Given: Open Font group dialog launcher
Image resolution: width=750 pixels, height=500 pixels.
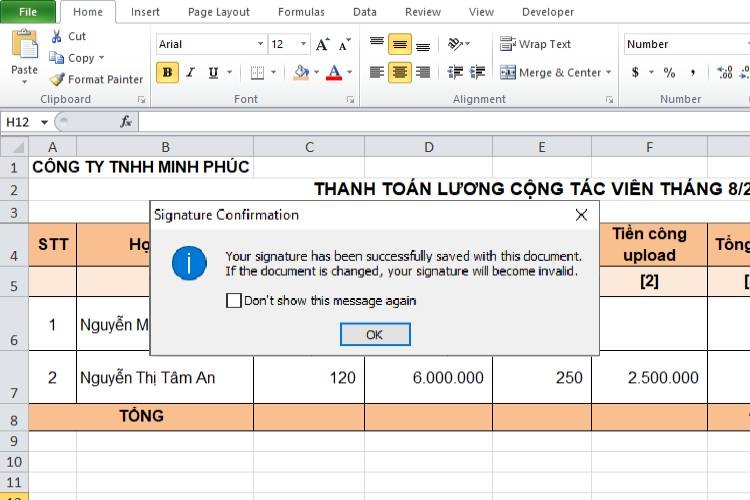Looking at the screenshot, I should tap(351, 100).
